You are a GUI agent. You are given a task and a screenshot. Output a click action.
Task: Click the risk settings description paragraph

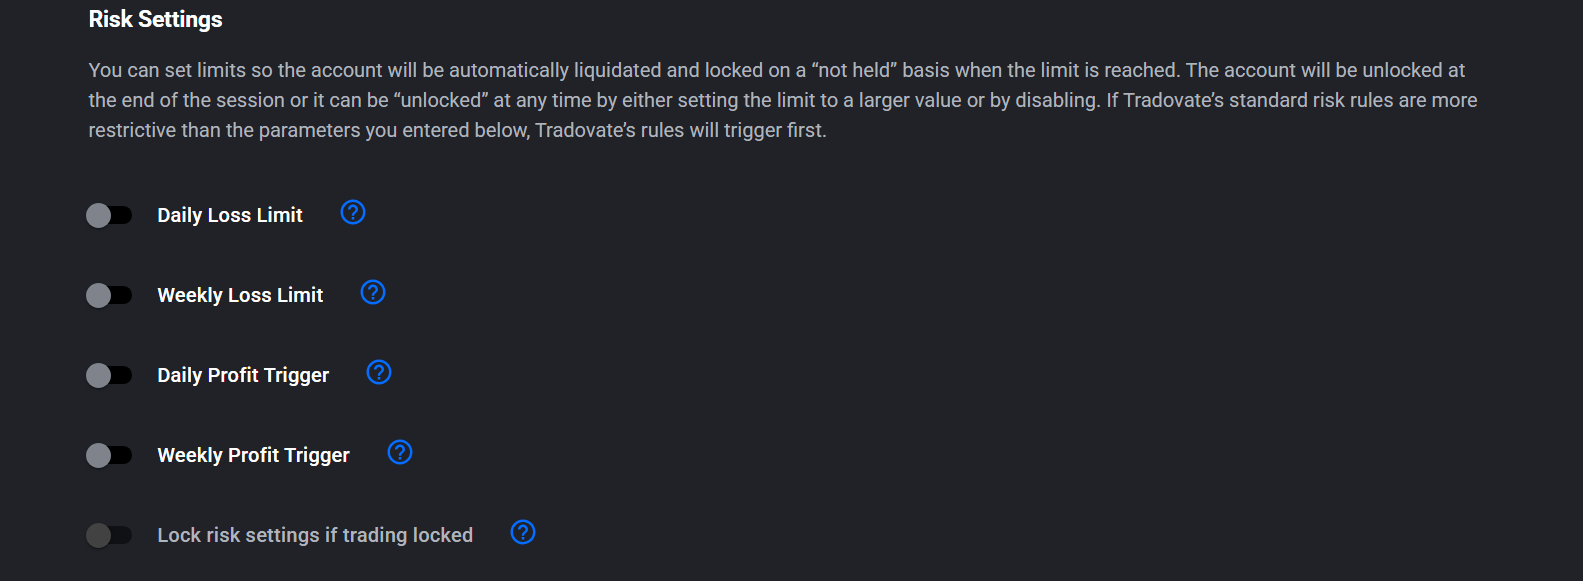point(780,99)
